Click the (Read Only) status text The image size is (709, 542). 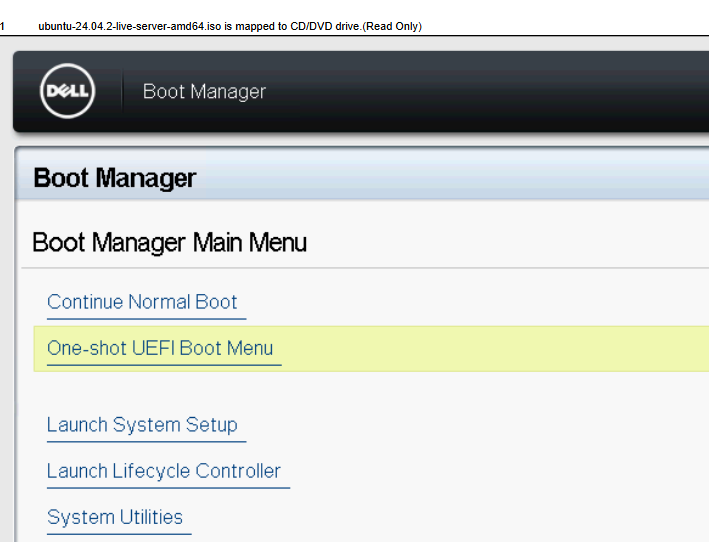(x=391, y=26)
